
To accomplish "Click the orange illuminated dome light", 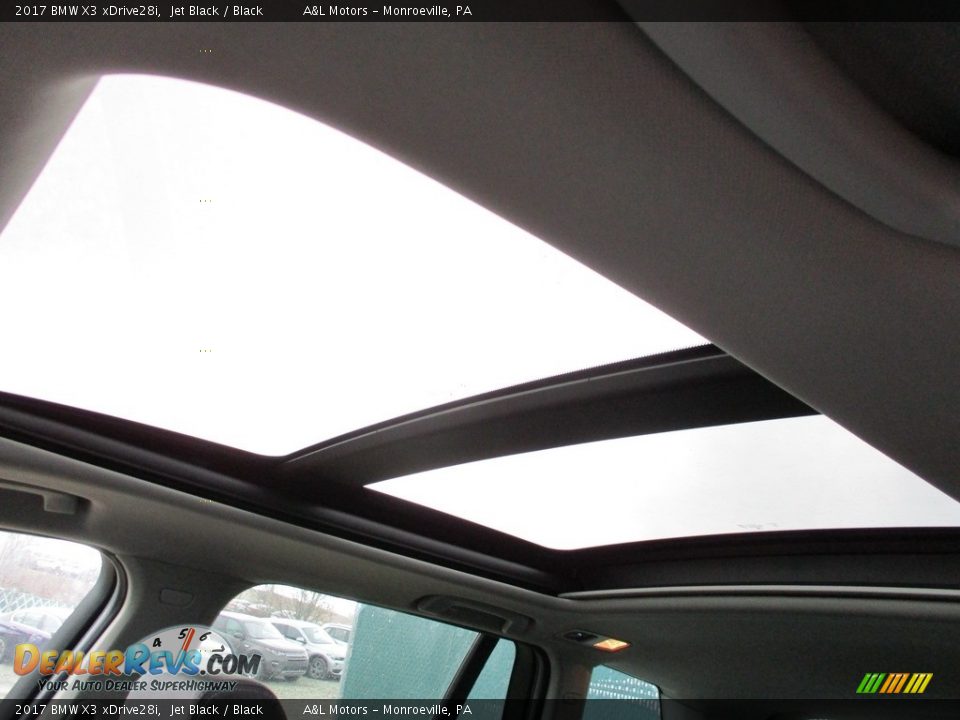I will tap(609, 644).
